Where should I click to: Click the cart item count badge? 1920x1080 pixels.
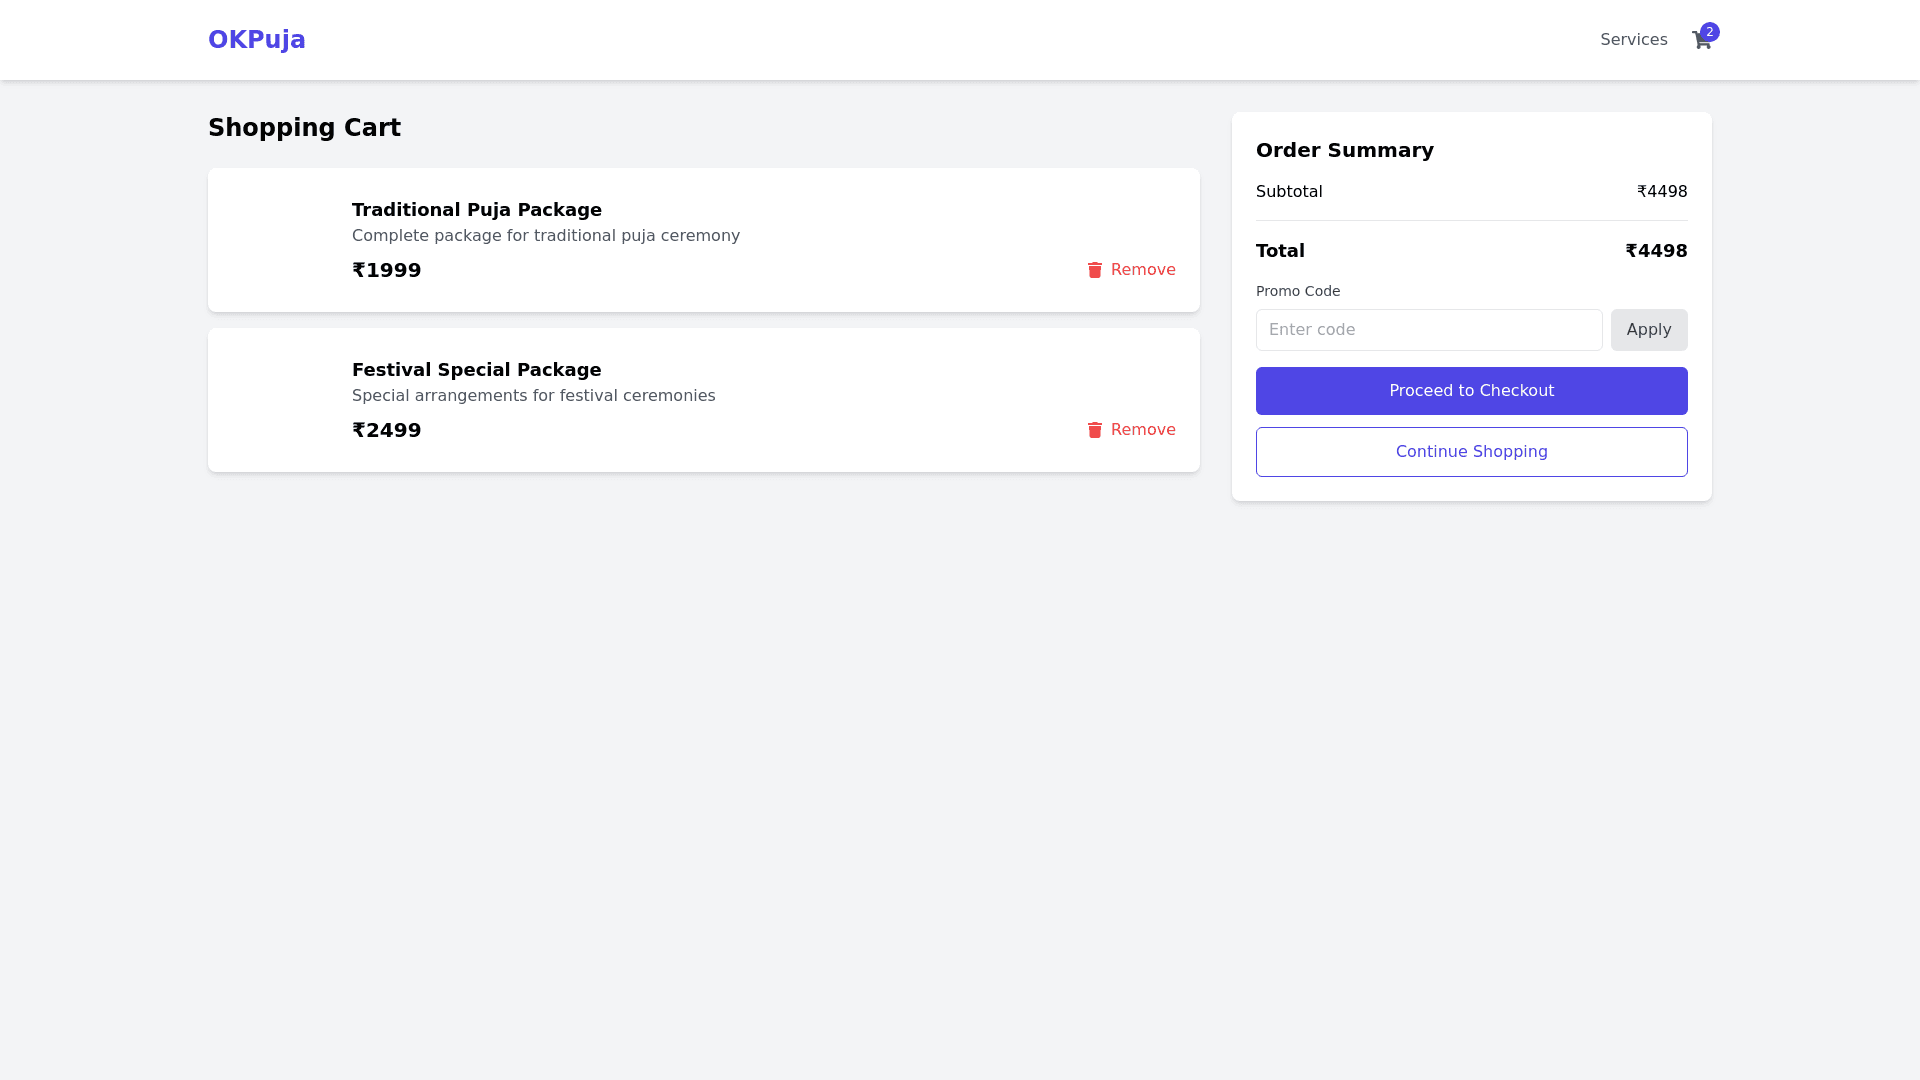click(x=1710, y=32)
